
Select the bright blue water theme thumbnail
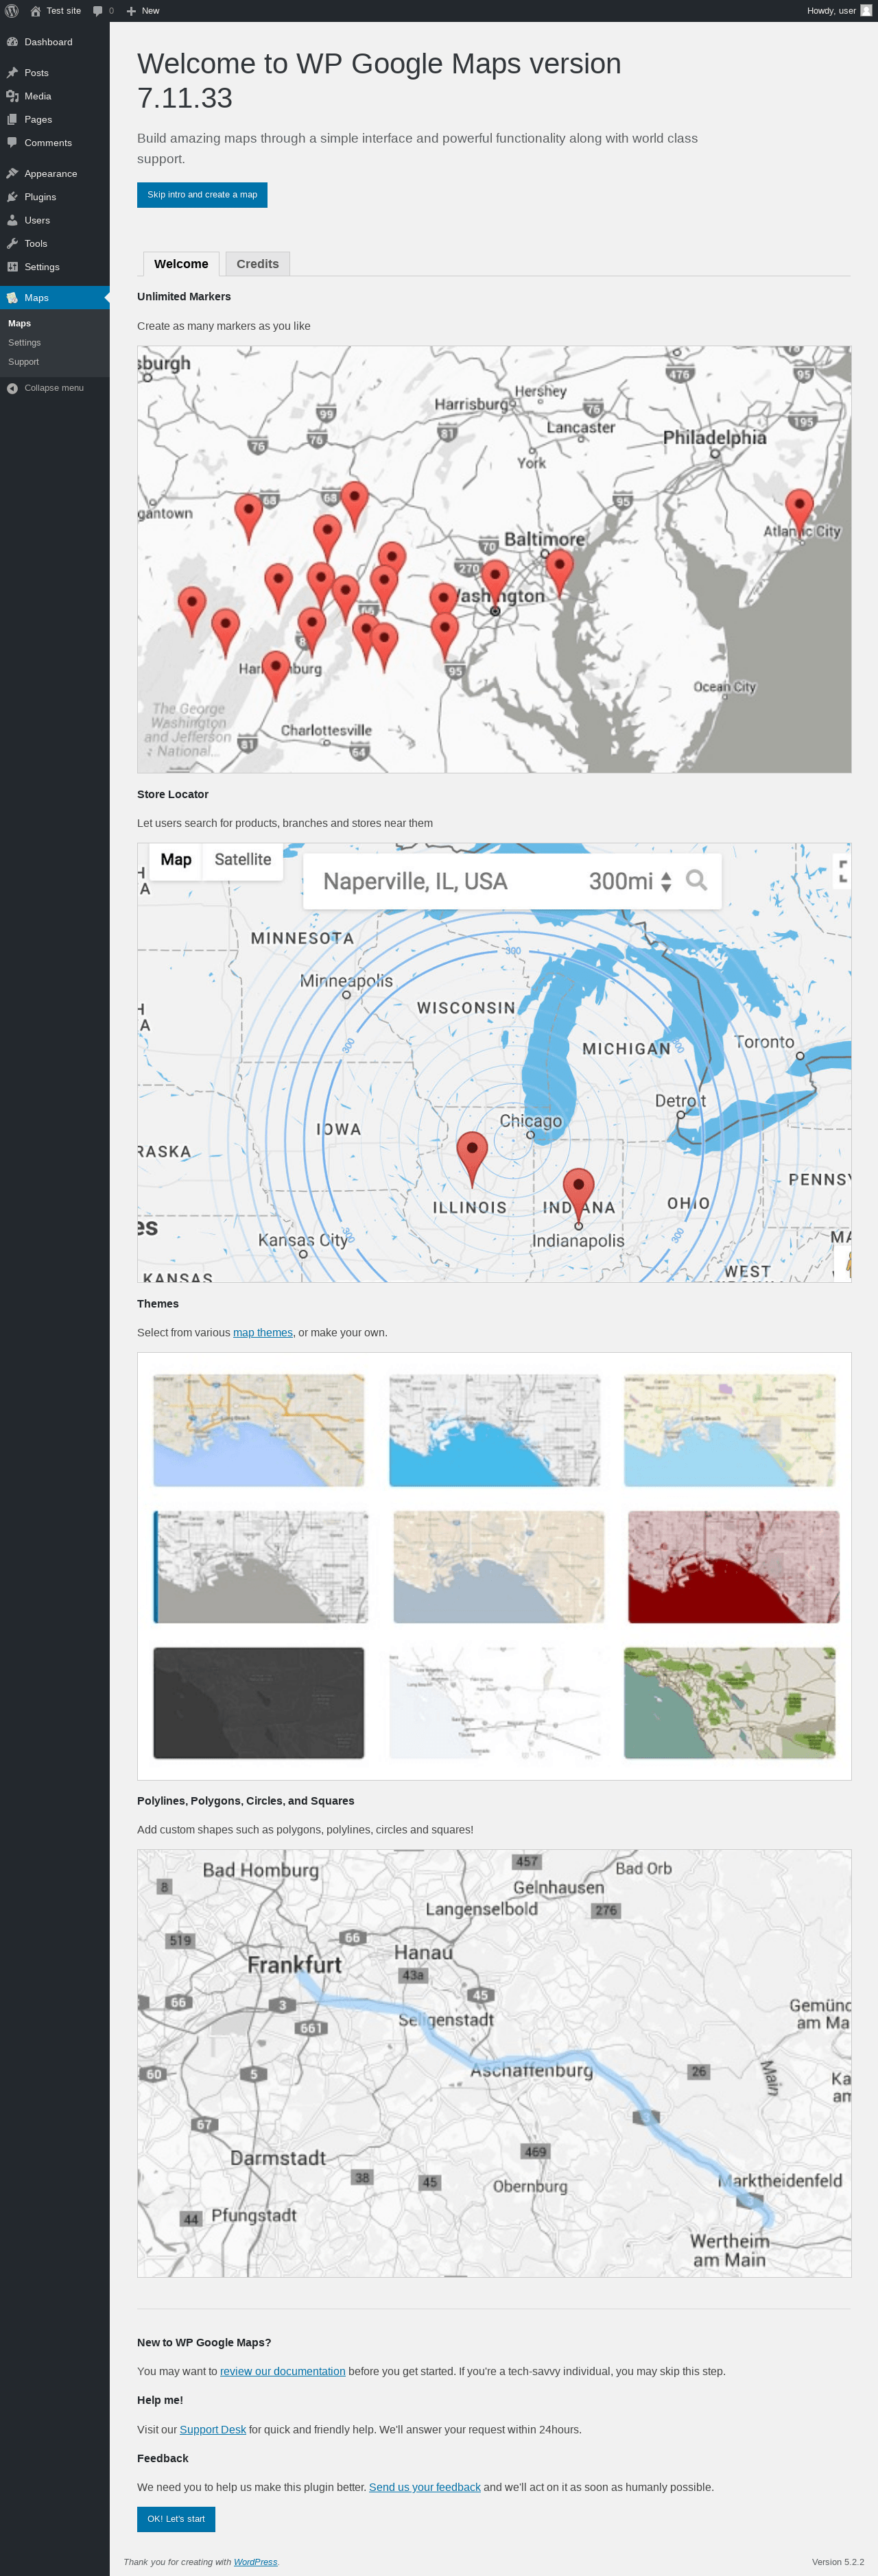[495, 1429]
